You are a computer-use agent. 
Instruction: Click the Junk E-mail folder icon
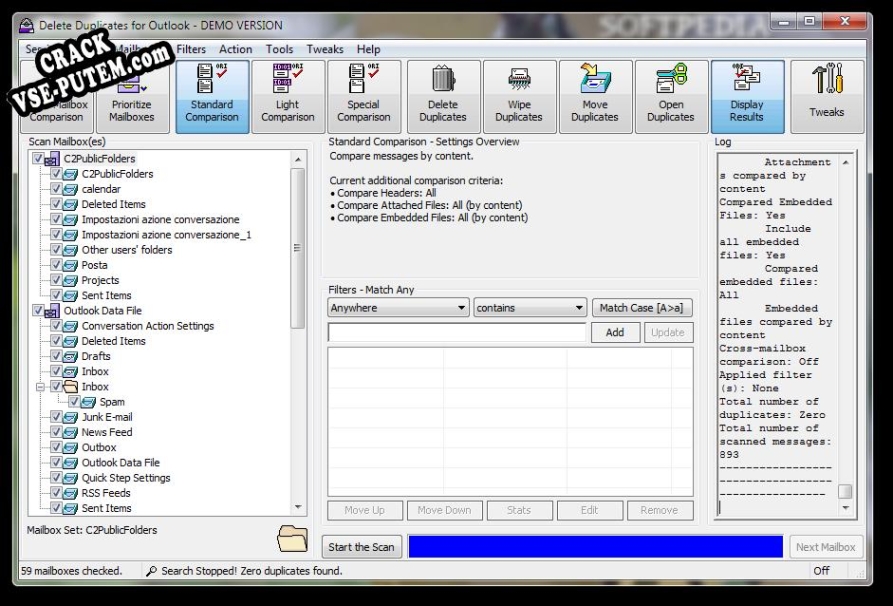(71, 417)
